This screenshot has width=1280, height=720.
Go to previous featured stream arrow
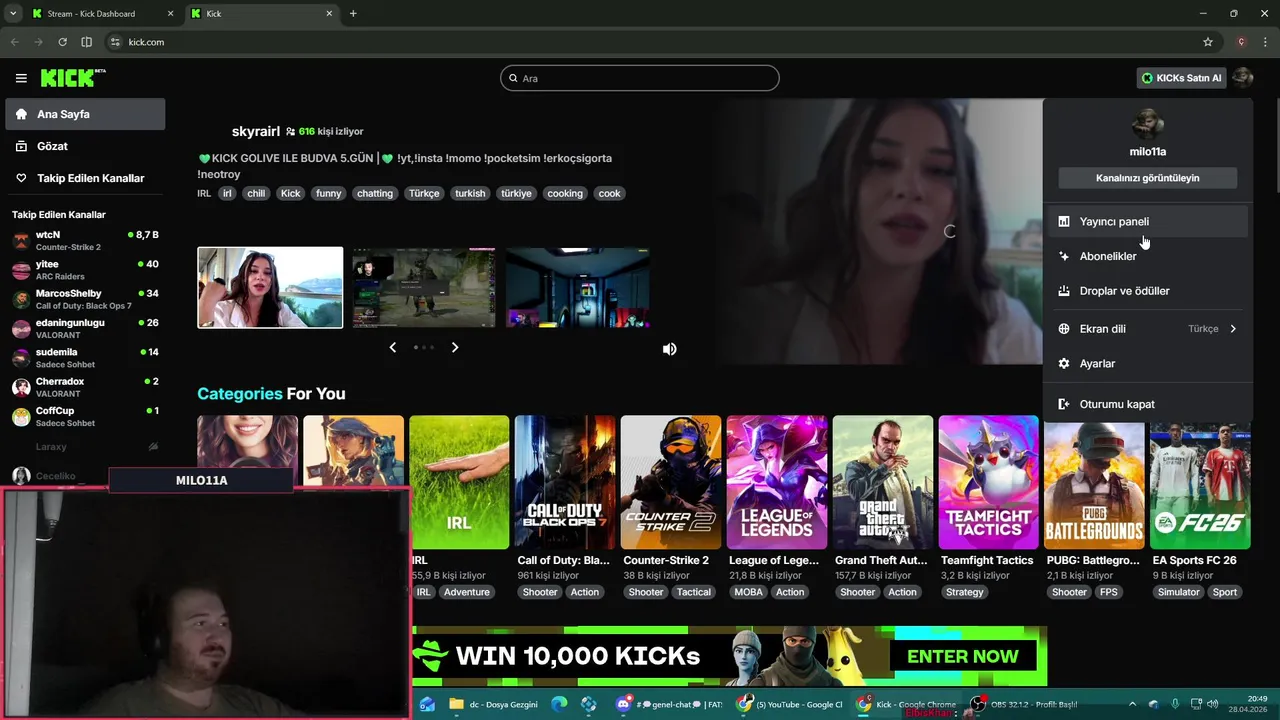[392, 347]
